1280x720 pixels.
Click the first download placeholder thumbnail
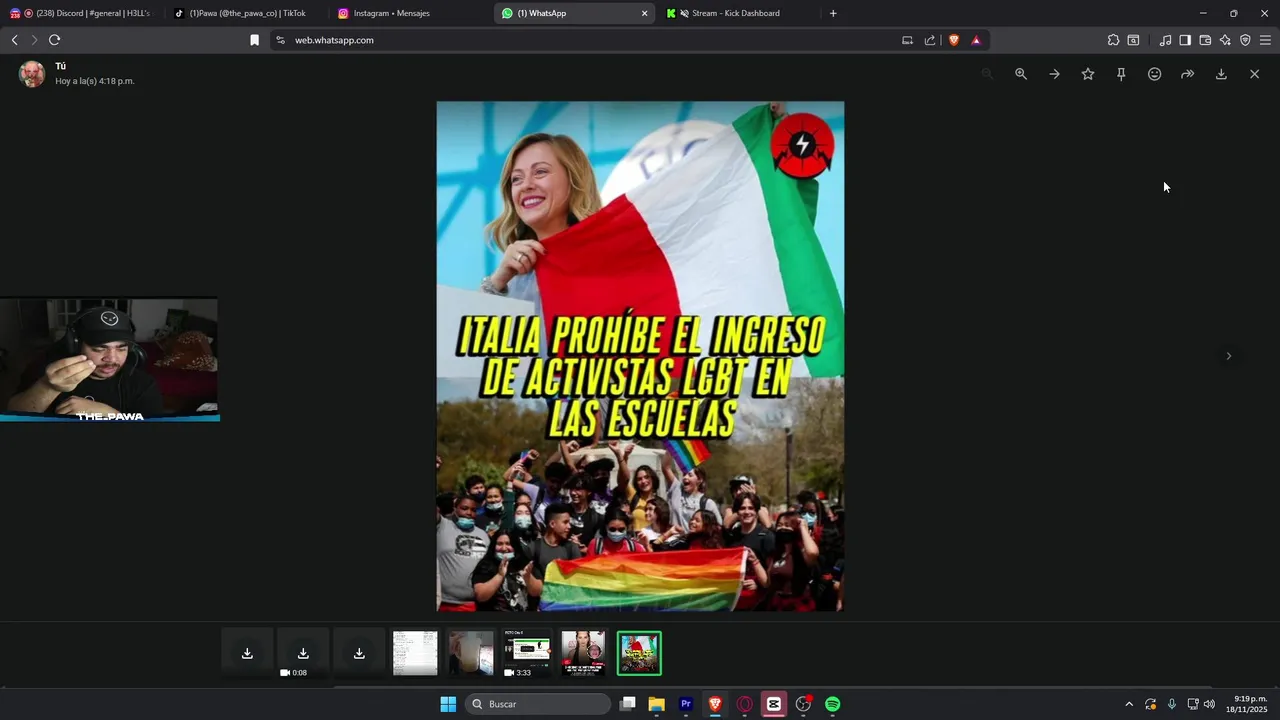(247, 654)
